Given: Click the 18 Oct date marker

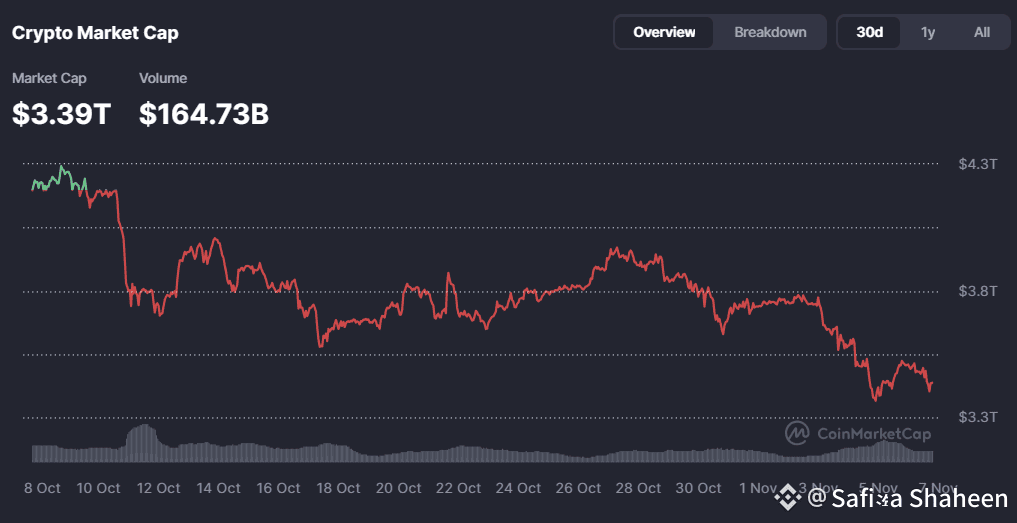Looking at the screenshot, I should (337, 488).
